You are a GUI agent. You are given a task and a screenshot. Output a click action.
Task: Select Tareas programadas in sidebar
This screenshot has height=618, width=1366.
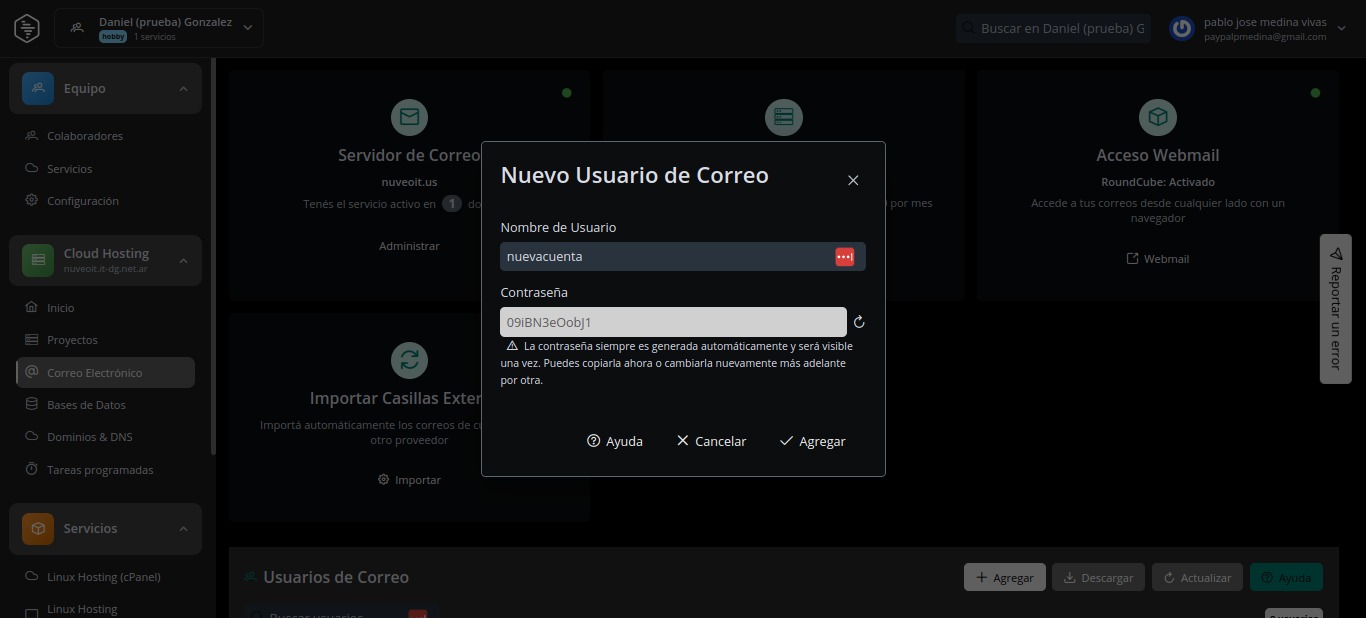pos(100,470)
